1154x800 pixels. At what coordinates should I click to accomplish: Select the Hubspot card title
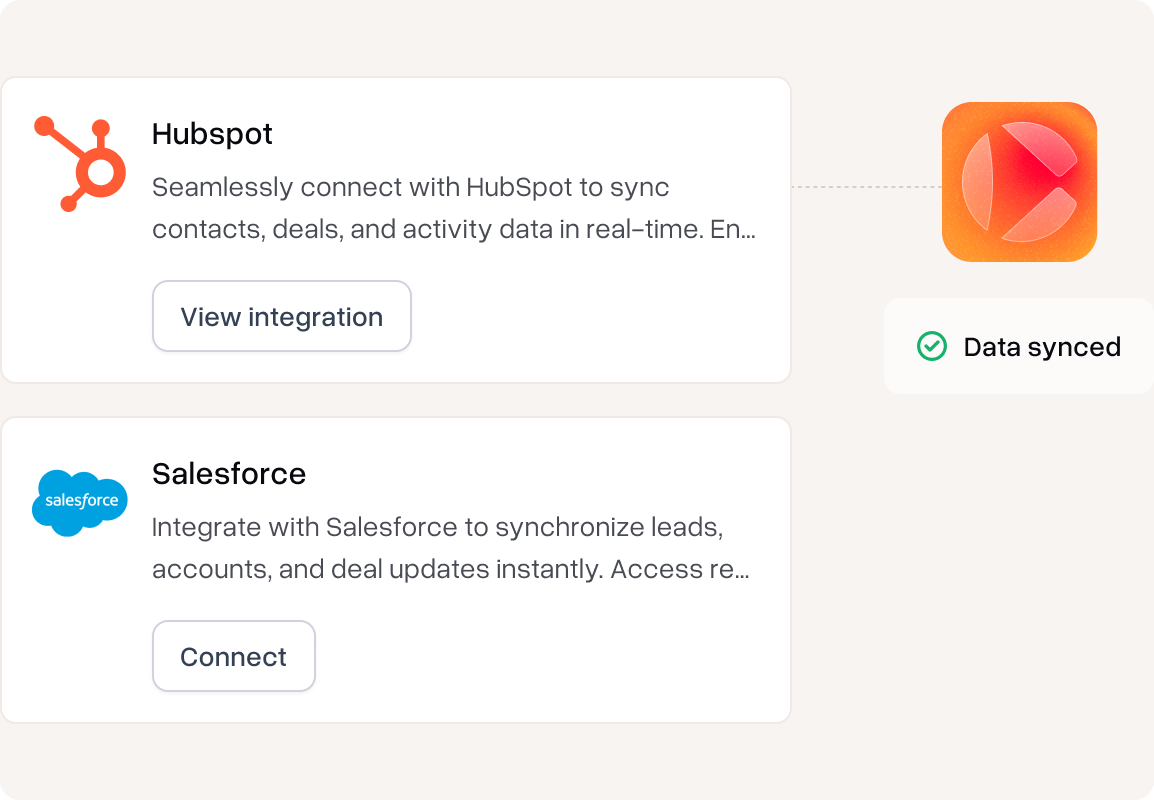(x=212, y=134)
